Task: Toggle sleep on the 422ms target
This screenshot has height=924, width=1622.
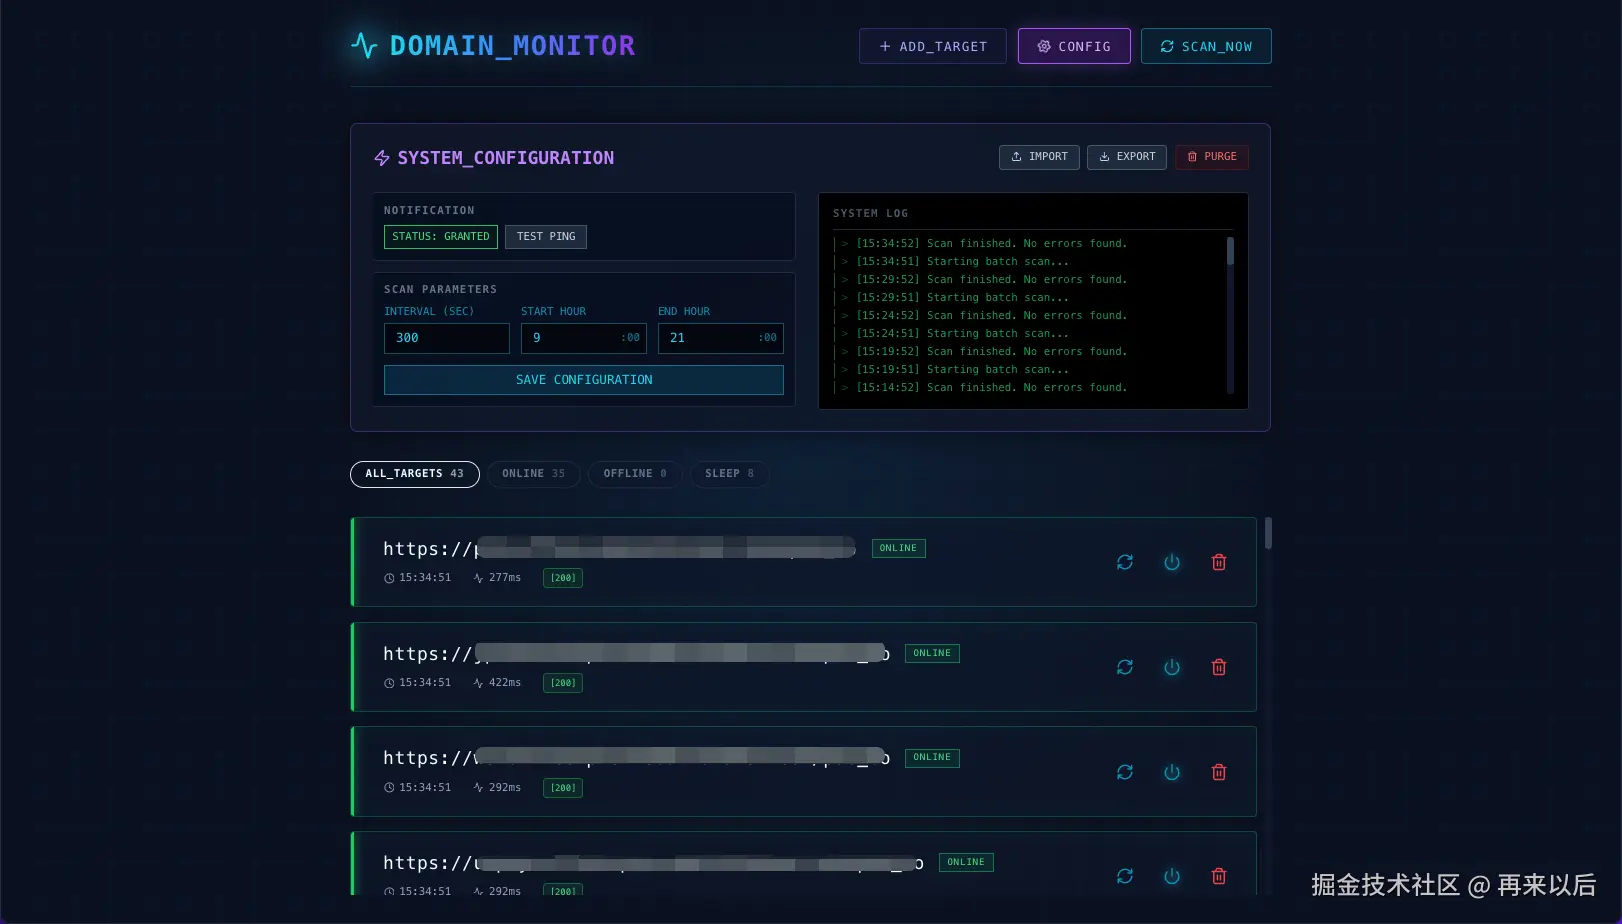Action: (x=1172, y=667)
